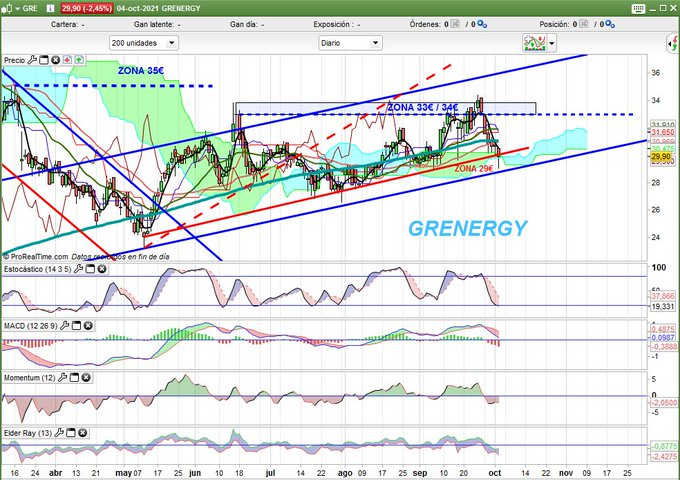Click the info icon next to GRE ticker
Viewport: 680px width, 480px height.
[50, 8]
